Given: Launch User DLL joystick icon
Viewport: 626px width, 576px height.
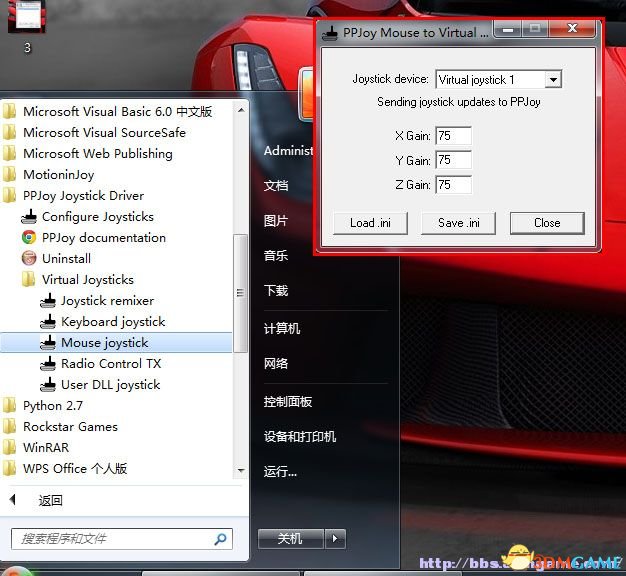Looking at the screenshot, I should click(48, 385).
